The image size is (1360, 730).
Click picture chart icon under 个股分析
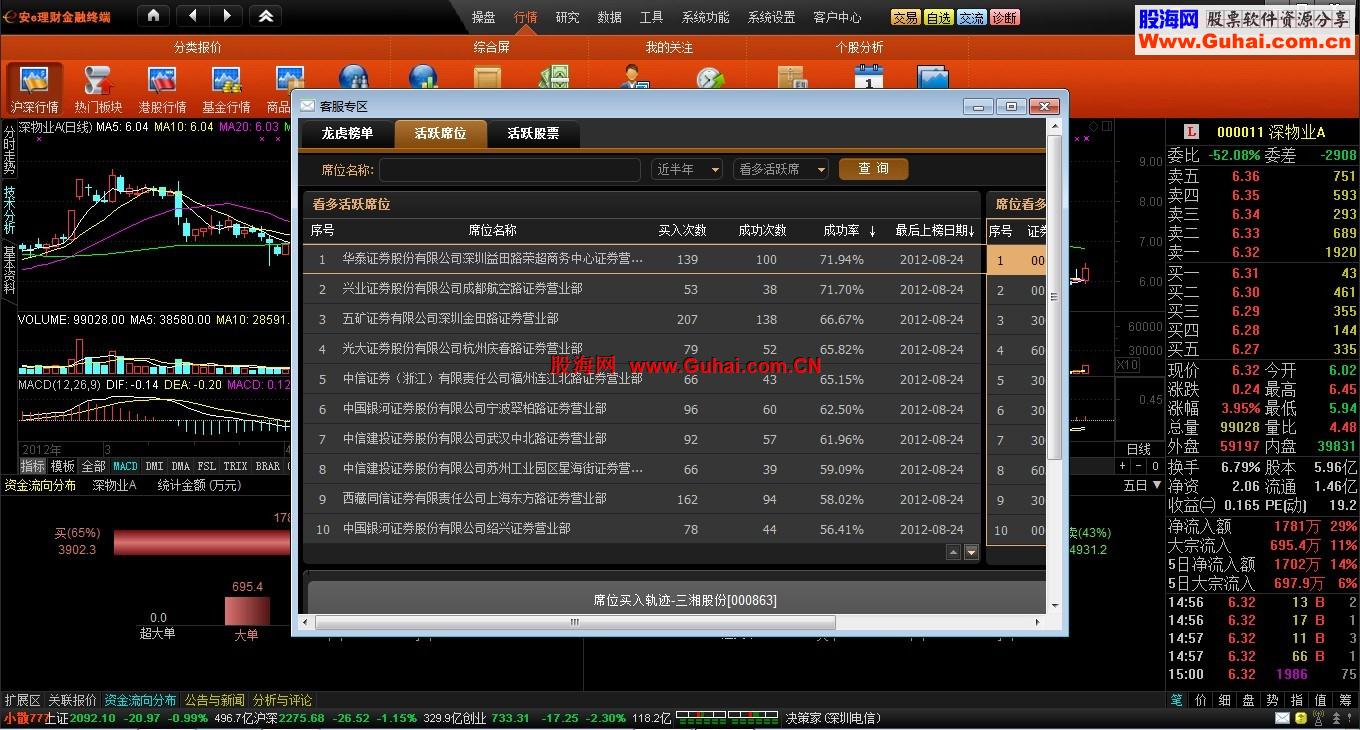pos(932,77)
